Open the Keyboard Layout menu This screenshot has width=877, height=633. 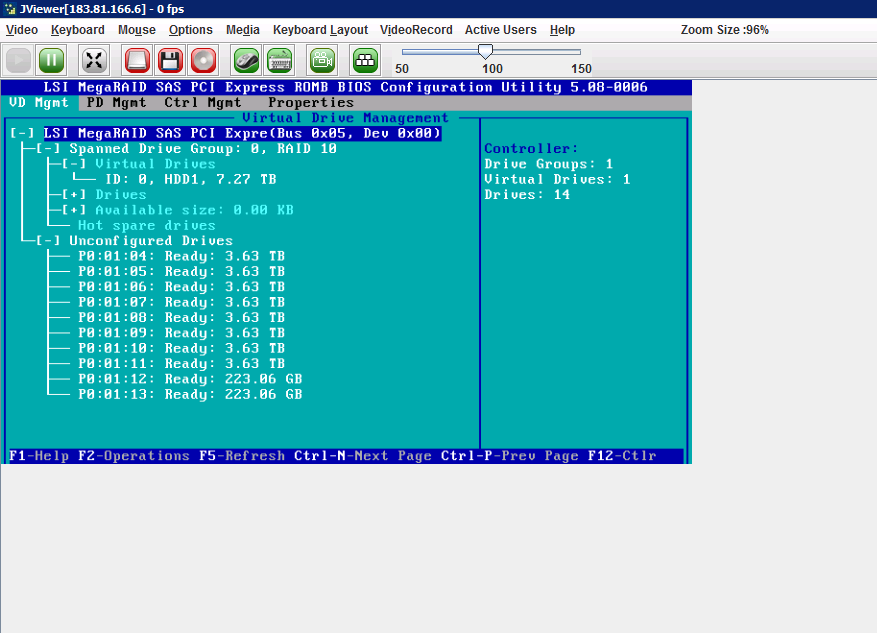tap(320, 30)
